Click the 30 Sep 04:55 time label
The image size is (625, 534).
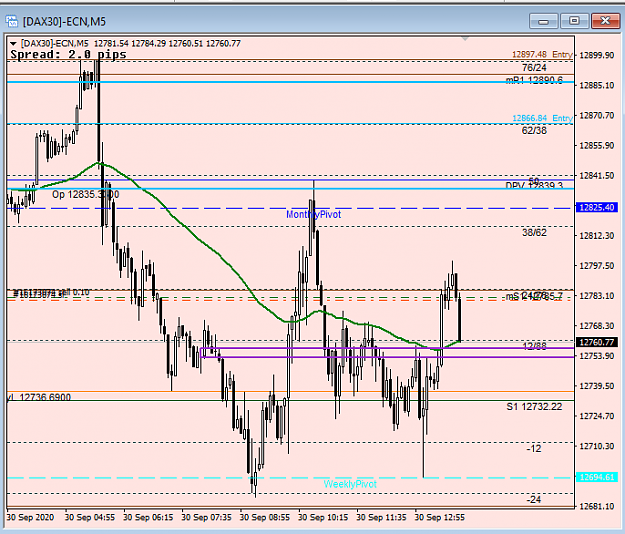click(90, 517)
